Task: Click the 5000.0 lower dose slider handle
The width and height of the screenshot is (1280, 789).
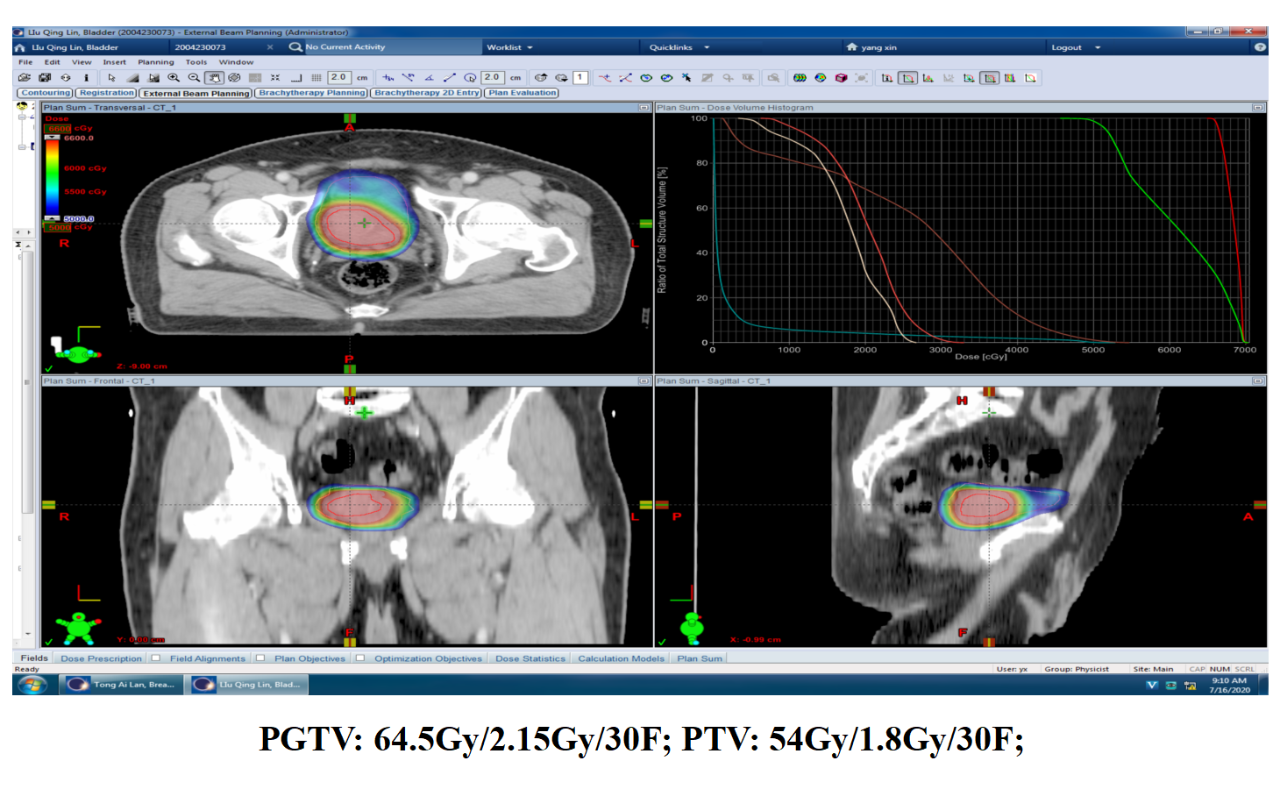Action: point(53,218)
